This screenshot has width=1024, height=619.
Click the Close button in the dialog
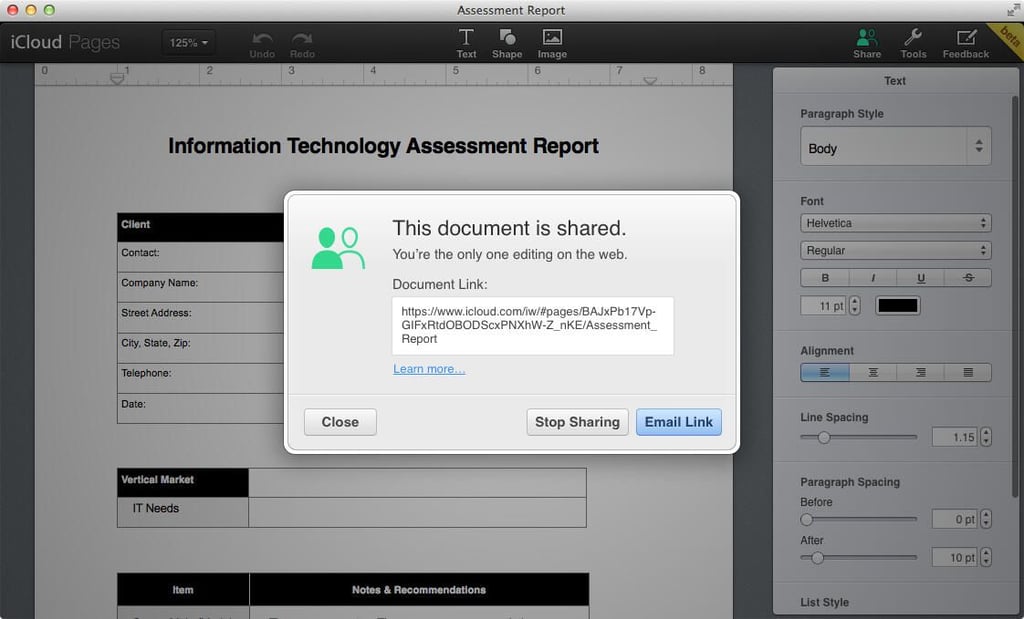340,422
